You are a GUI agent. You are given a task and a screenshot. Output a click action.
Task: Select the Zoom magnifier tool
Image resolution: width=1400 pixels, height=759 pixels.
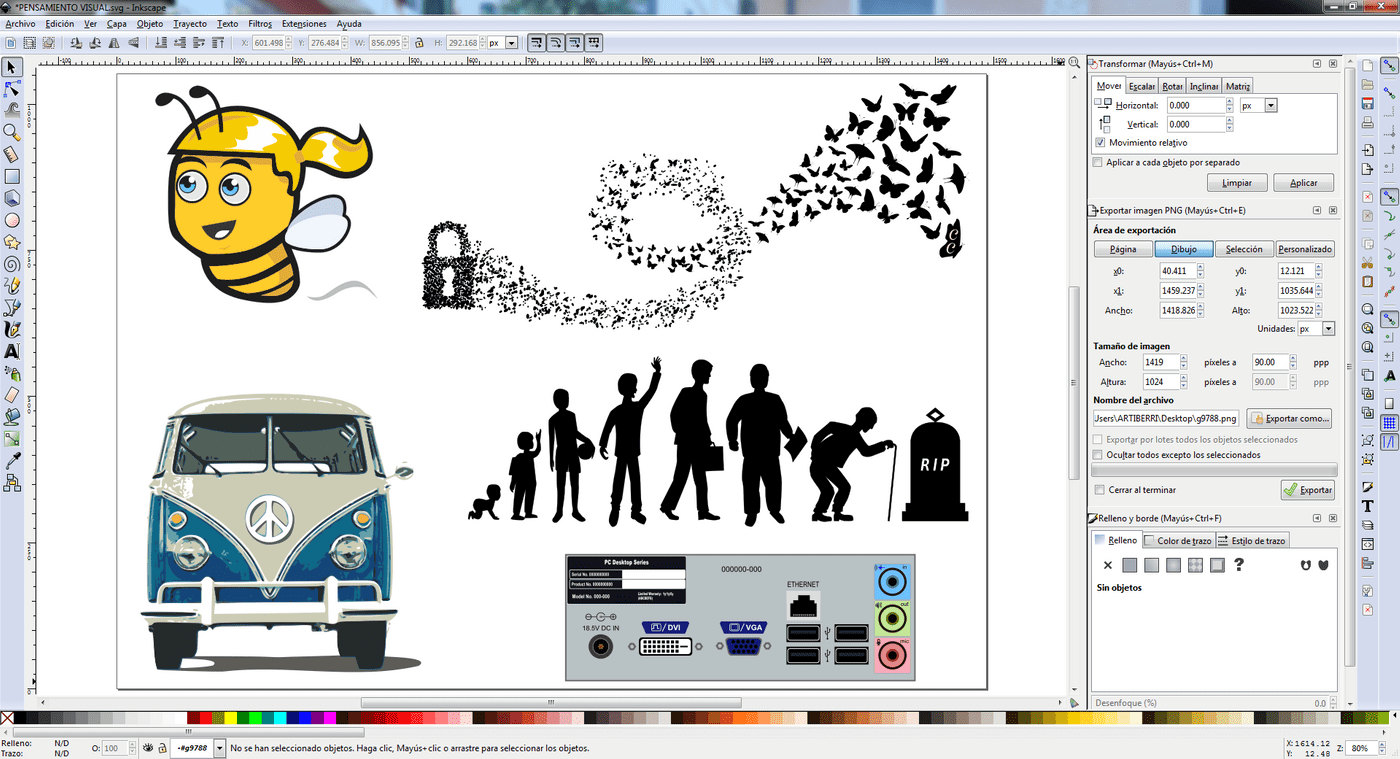click(12, 132)
